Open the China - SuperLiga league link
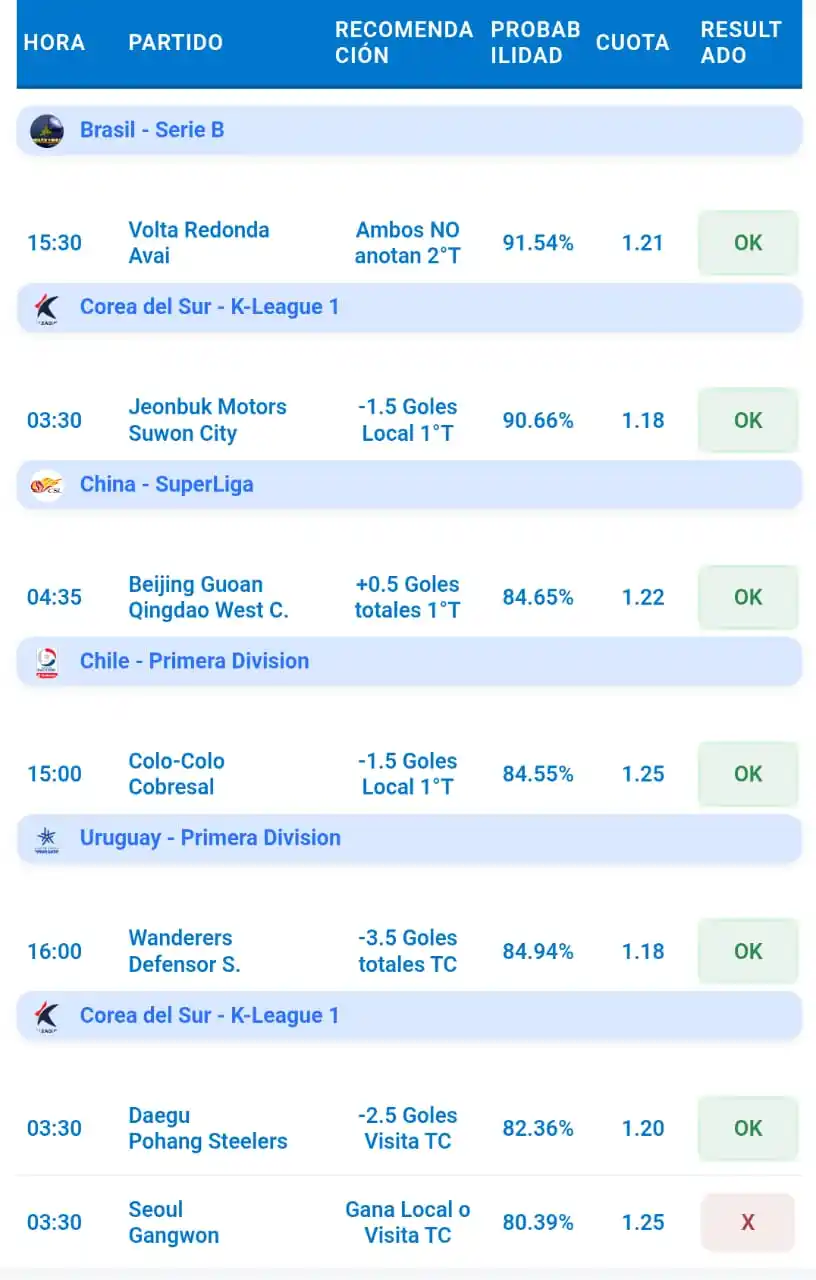The width and height of the screenshot is (816, 1280). 167,485
